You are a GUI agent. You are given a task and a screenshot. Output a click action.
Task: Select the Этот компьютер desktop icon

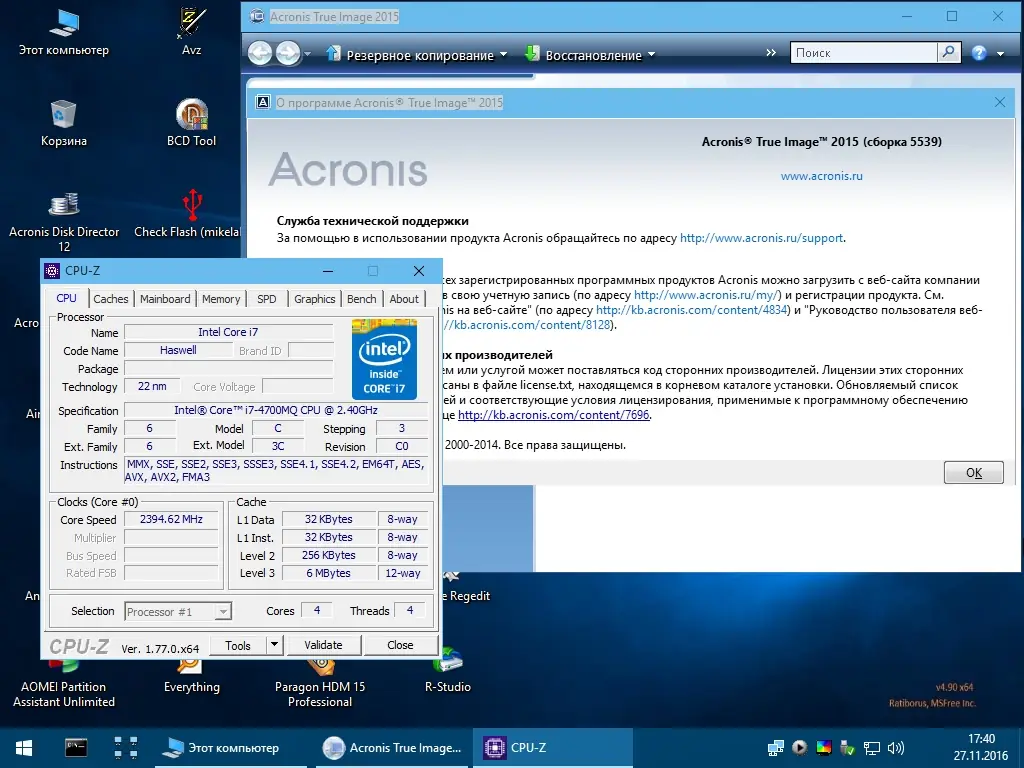[x=63, y=31]
